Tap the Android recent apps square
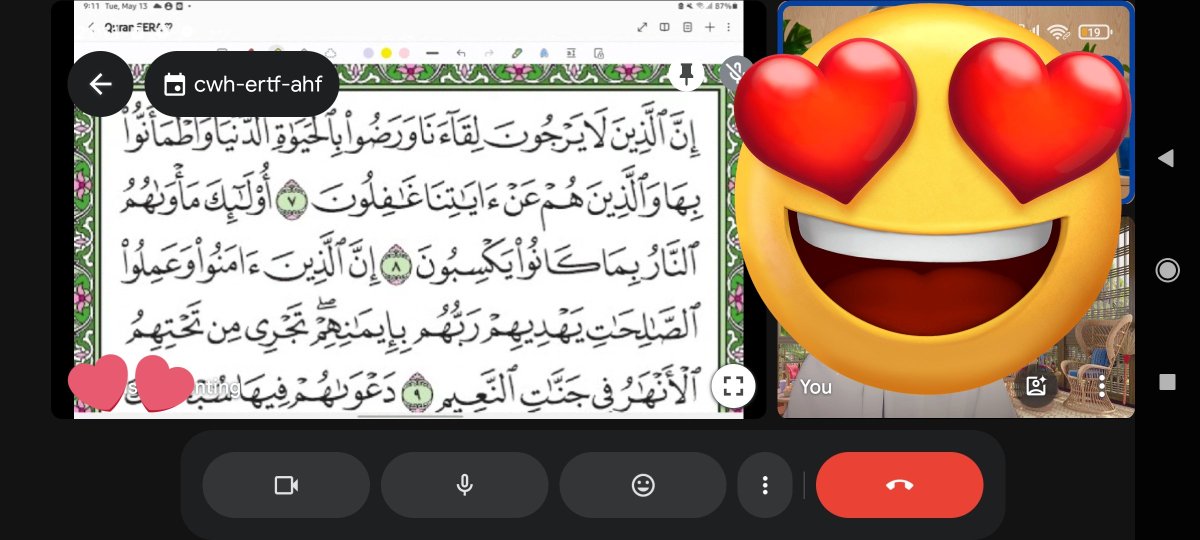The height and width of the screenshot is (540, 1200). click(1167, 382)
